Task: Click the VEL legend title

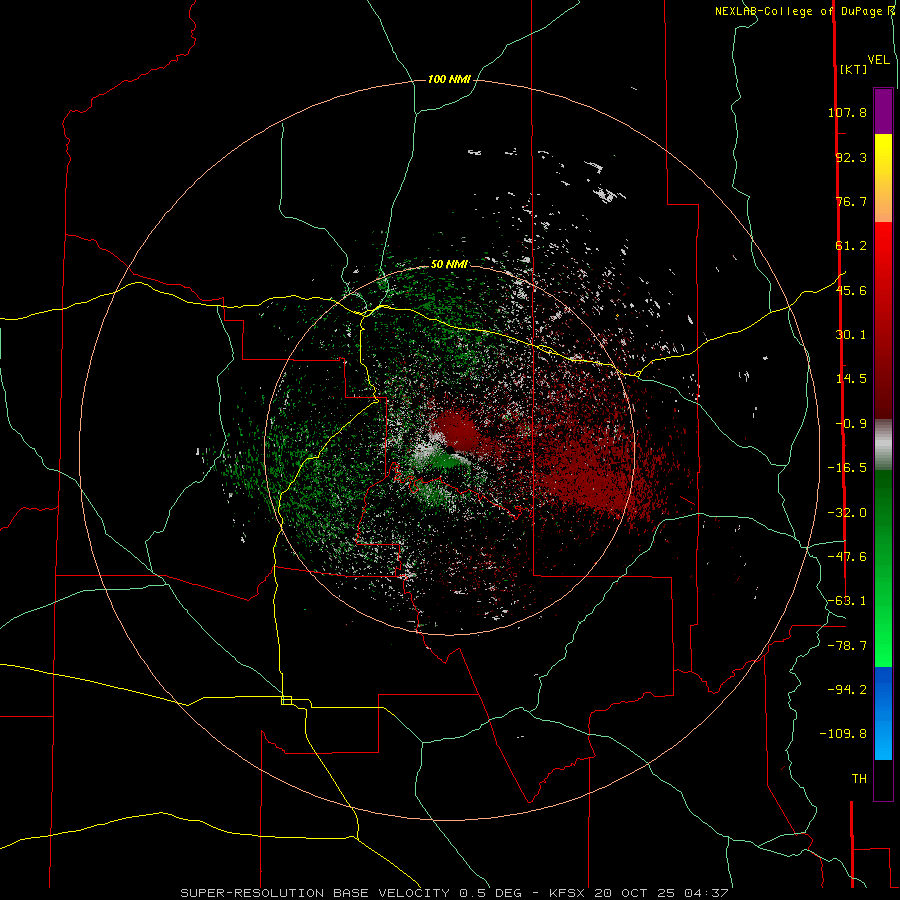Action: tap(878, 59)
